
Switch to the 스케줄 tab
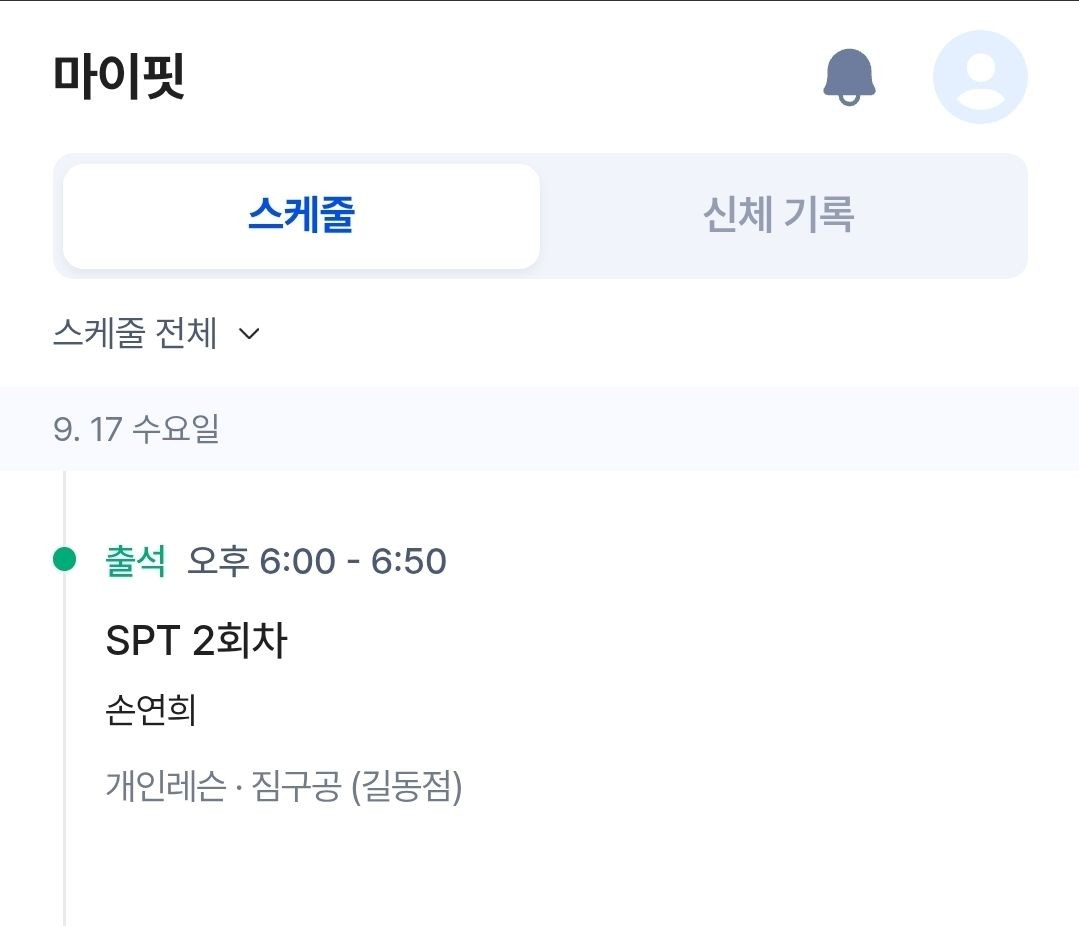pos(301,216)
